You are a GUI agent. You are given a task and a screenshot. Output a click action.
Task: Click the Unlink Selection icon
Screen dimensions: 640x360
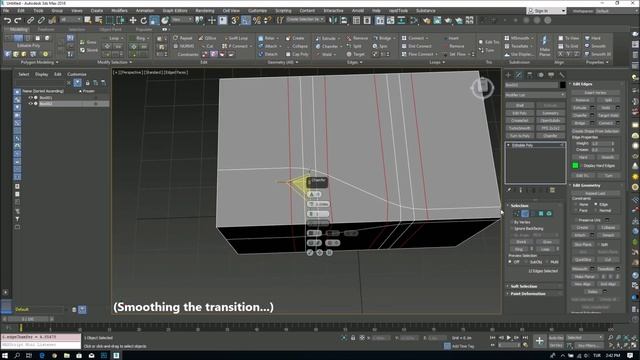tap(41, 20)
